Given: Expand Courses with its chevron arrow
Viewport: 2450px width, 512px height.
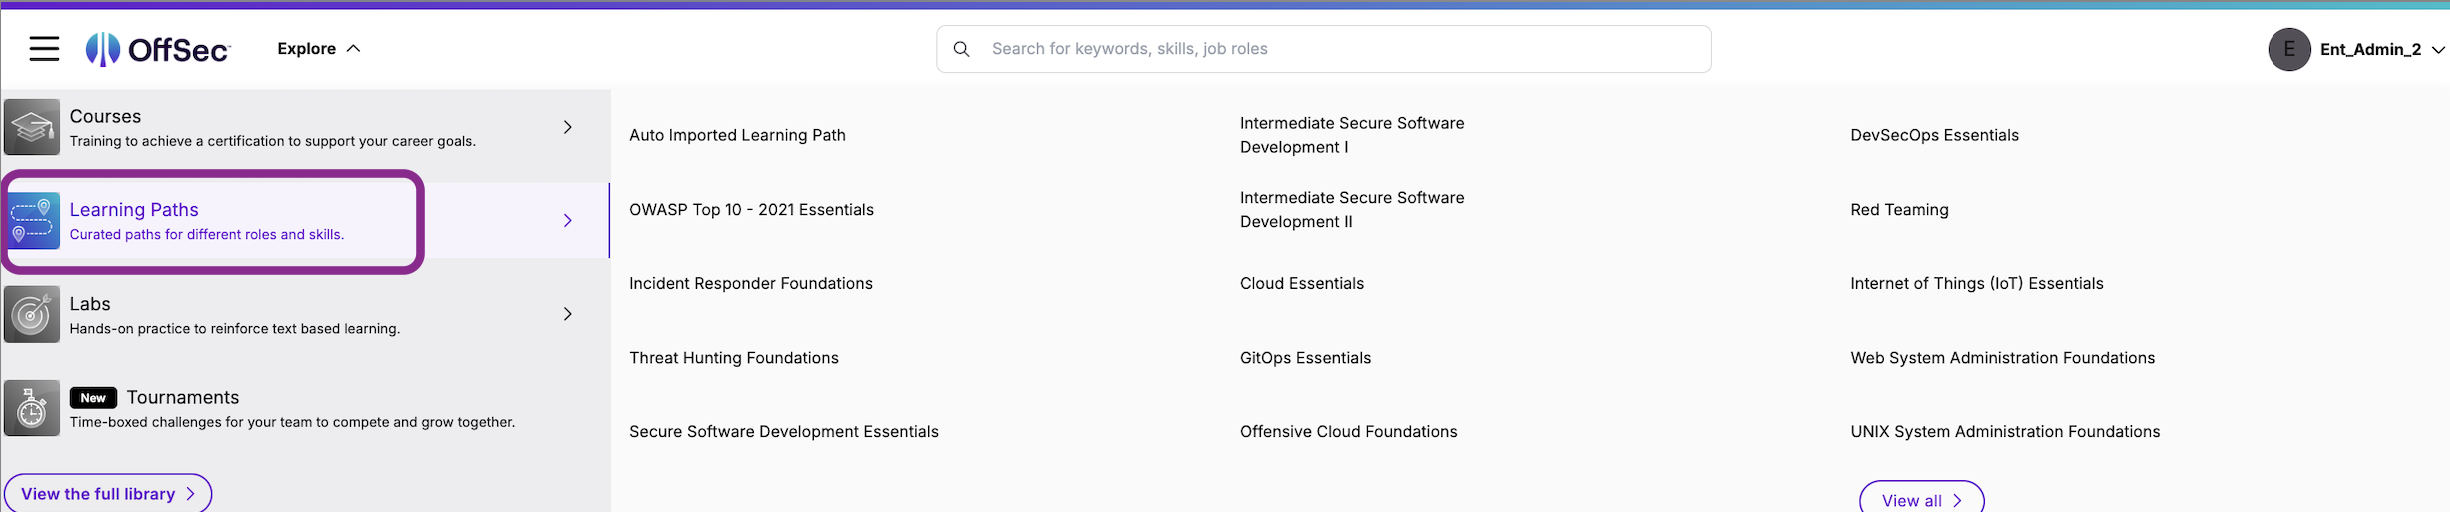Looking at the screenshot, I should point(567,127).
